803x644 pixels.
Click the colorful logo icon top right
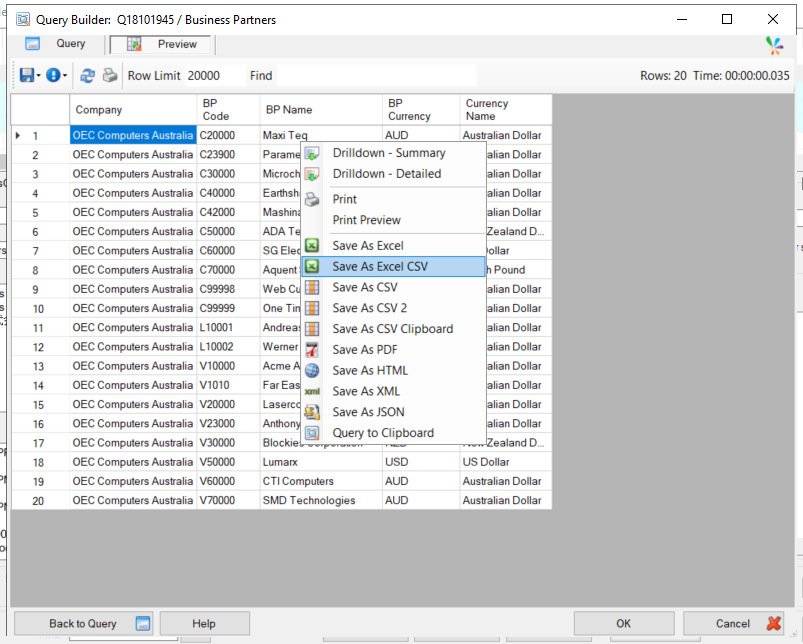775,46
